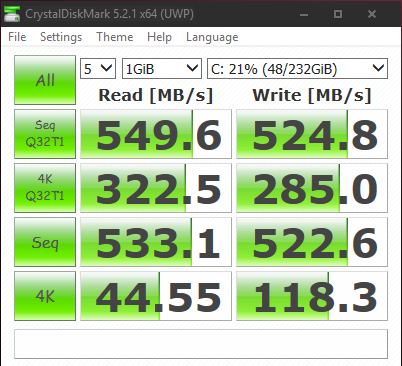Click the Write [MB/s] column header
The image size is (402, 366).
pos(312,95)
